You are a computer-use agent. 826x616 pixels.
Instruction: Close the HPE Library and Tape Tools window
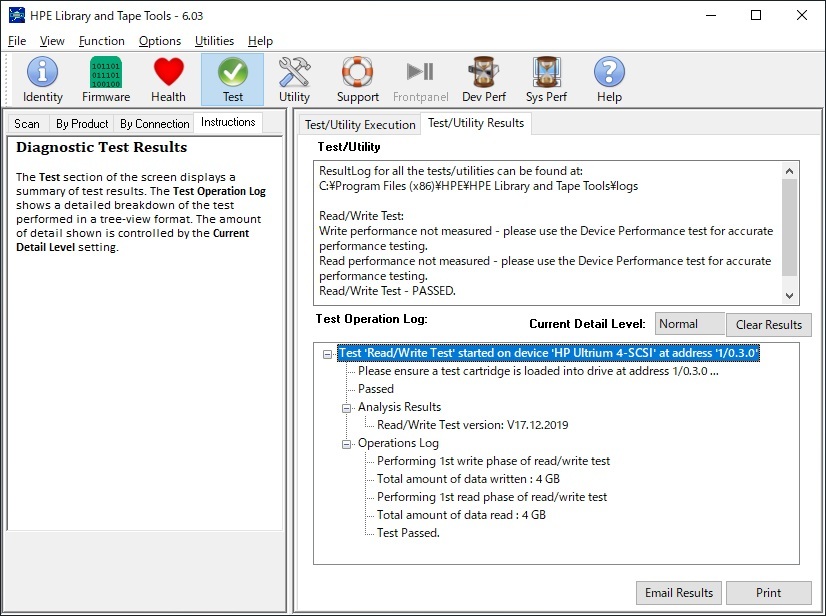pyautogui.click(x=802, y=15)
